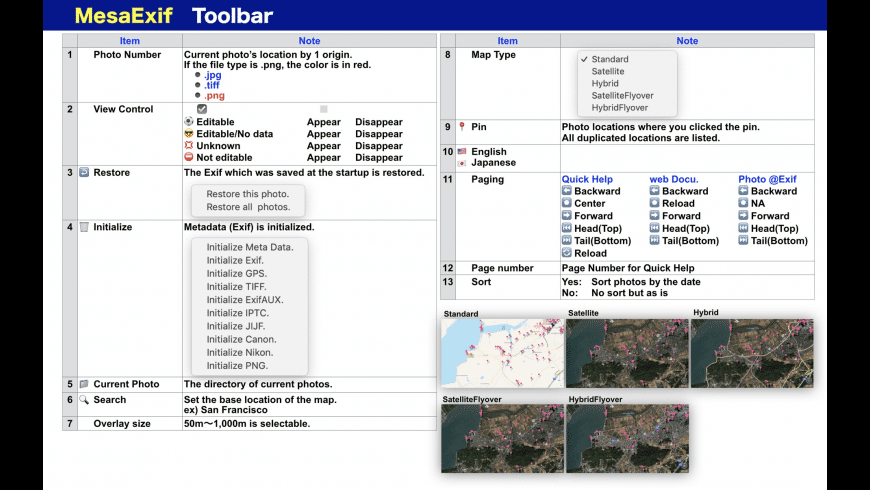Click the Japanese flag icon
Screen dimensions: 870x490
(x=461, y=163)
